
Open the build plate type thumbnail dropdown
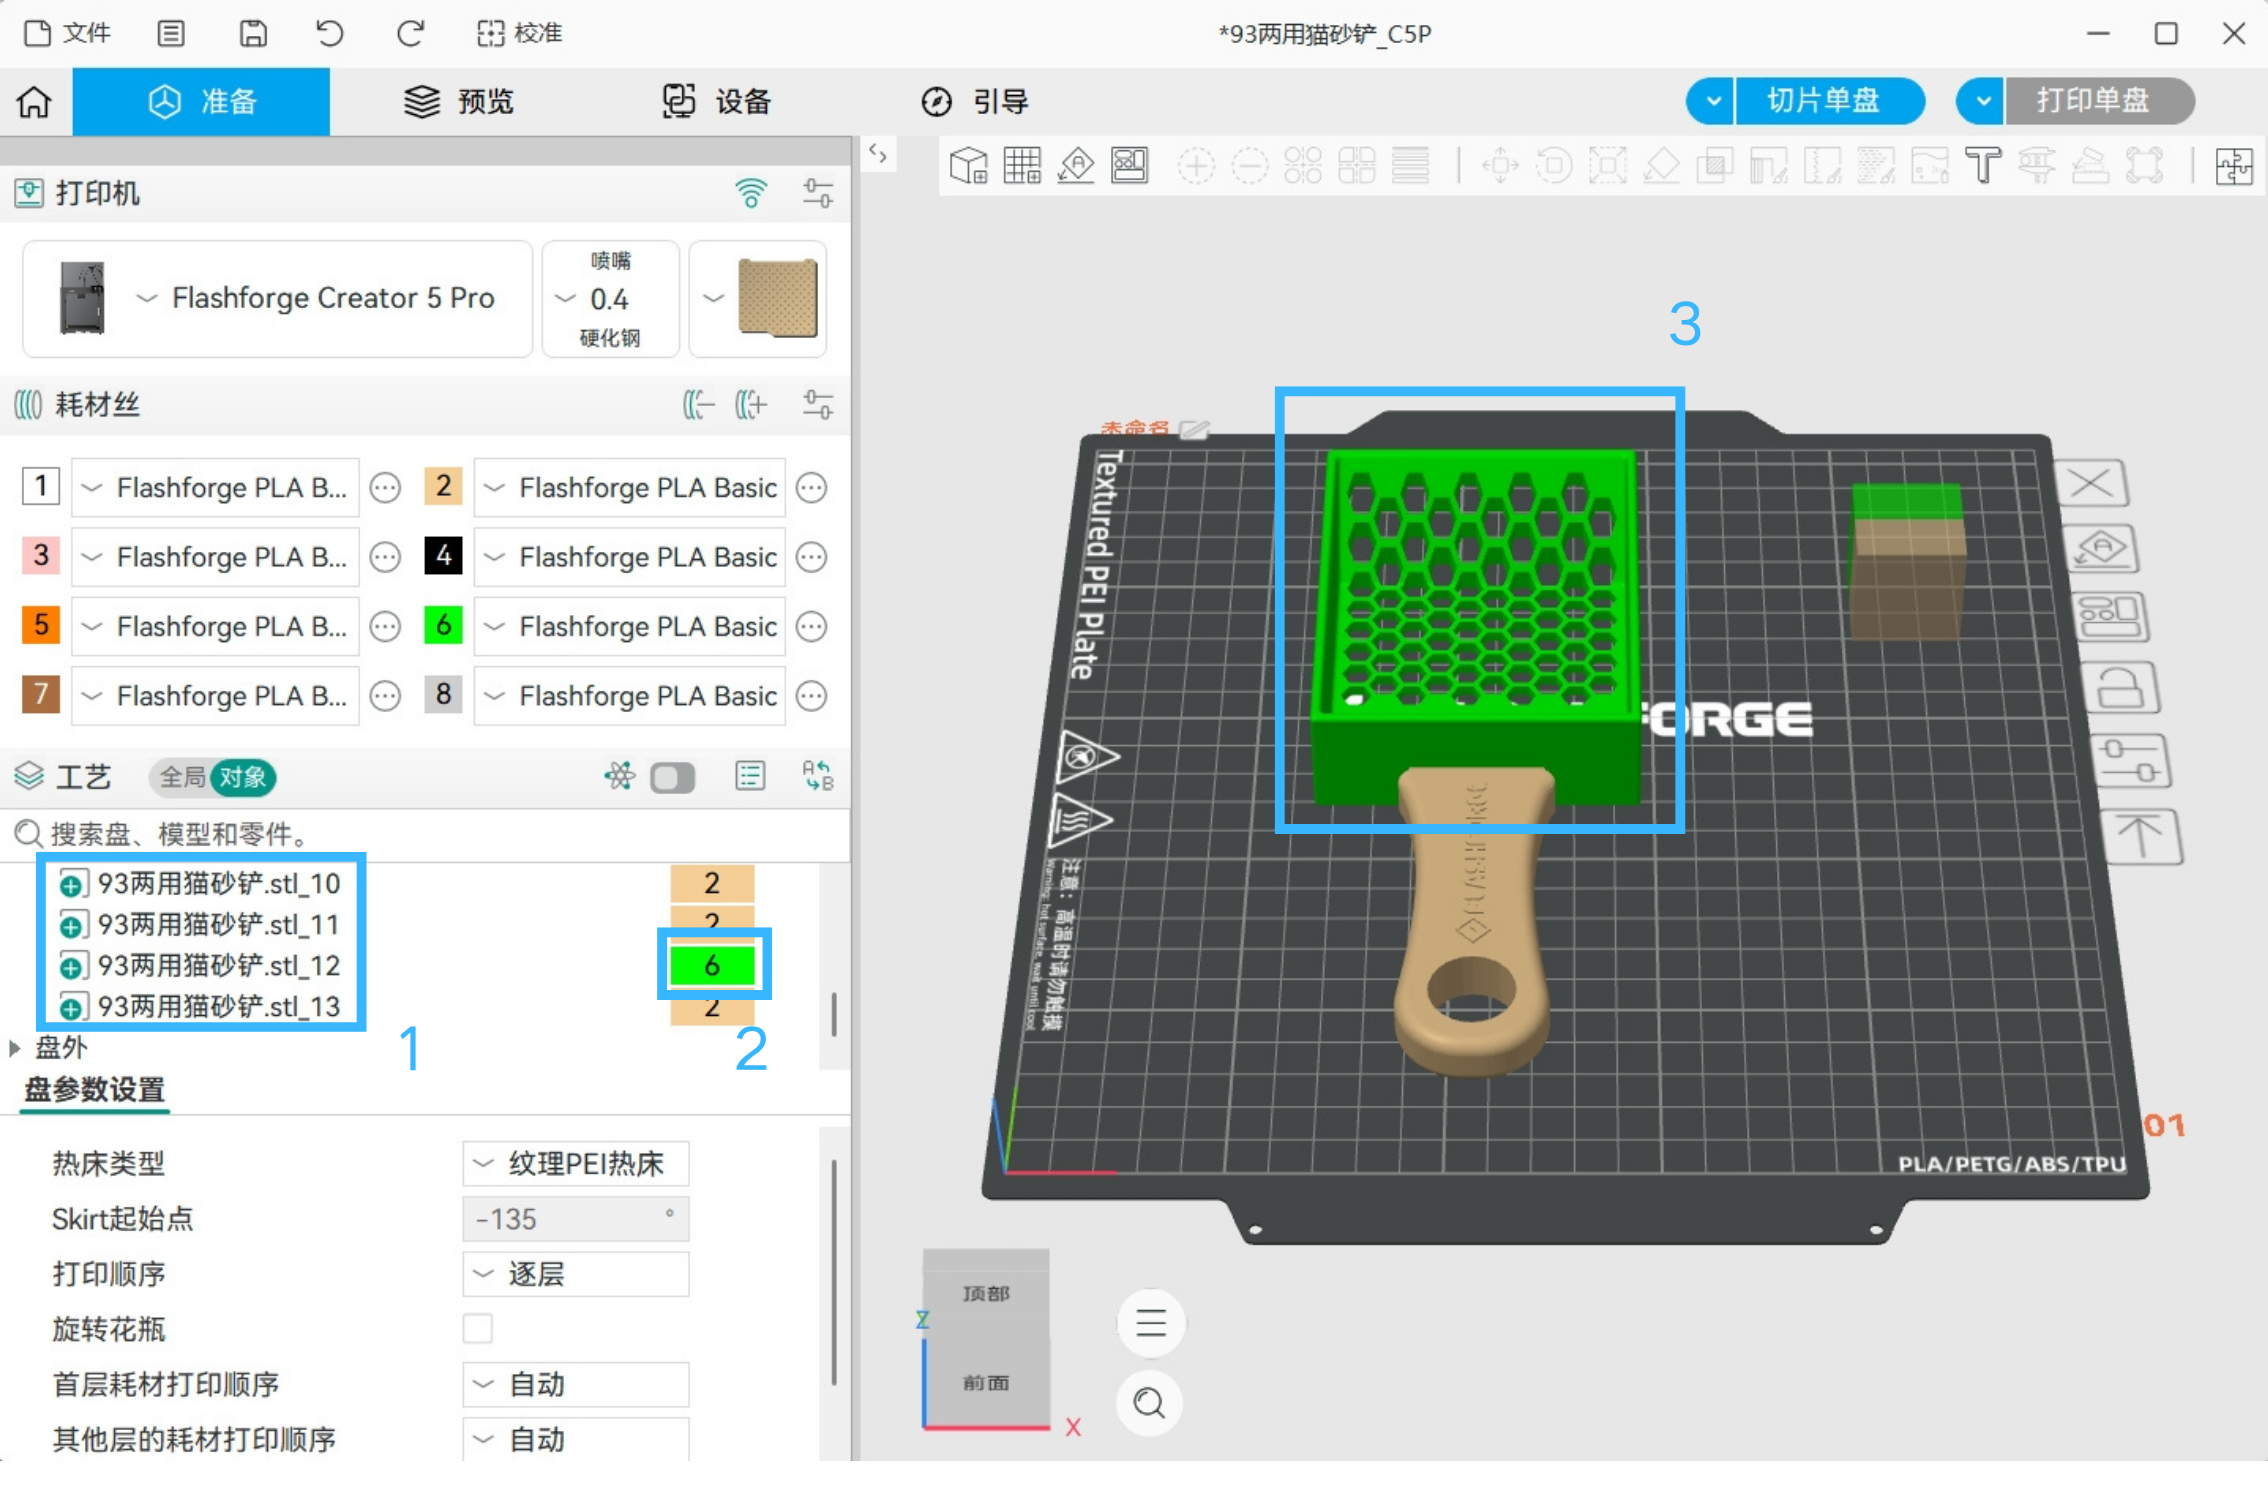tap(758, 298)
